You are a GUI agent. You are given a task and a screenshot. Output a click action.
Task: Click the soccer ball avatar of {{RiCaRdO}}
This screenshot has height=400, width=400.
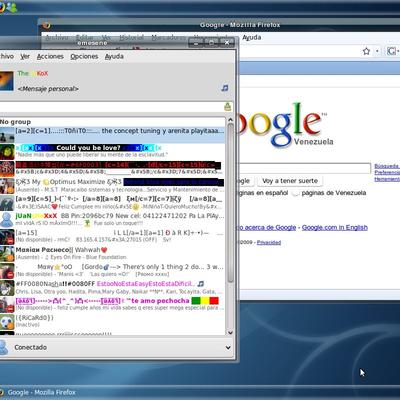pos(7,321)
